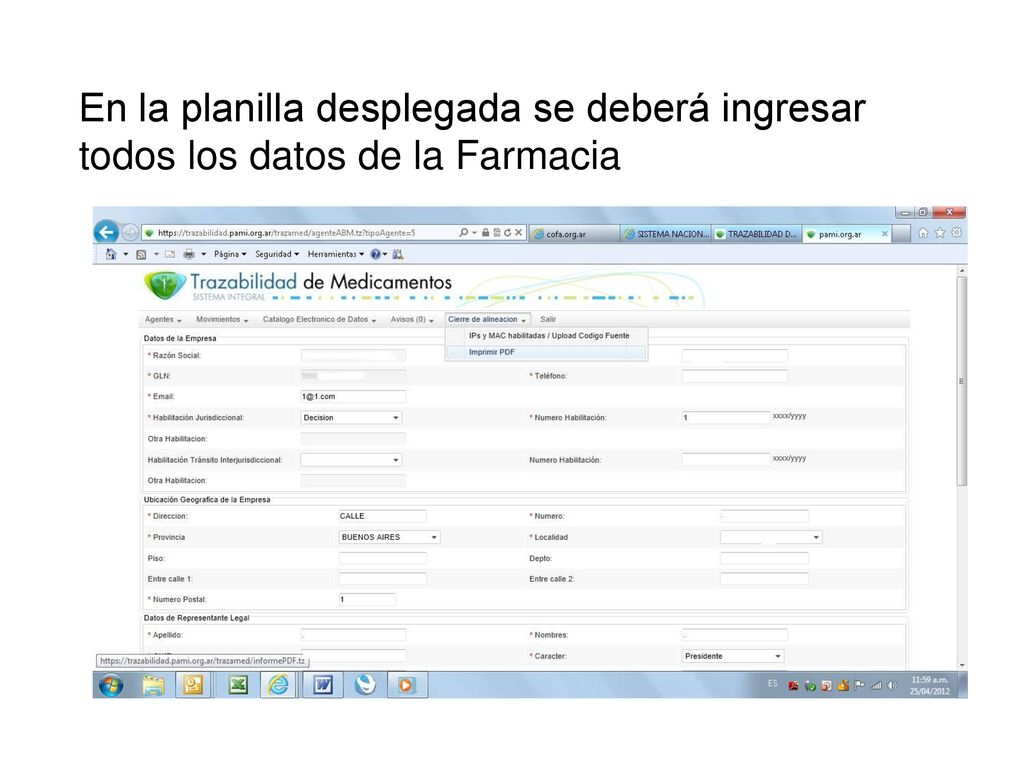This screenshot has width=1024, height=768.
Task: Go back with the browser back arrow
Action: point(106,232)
